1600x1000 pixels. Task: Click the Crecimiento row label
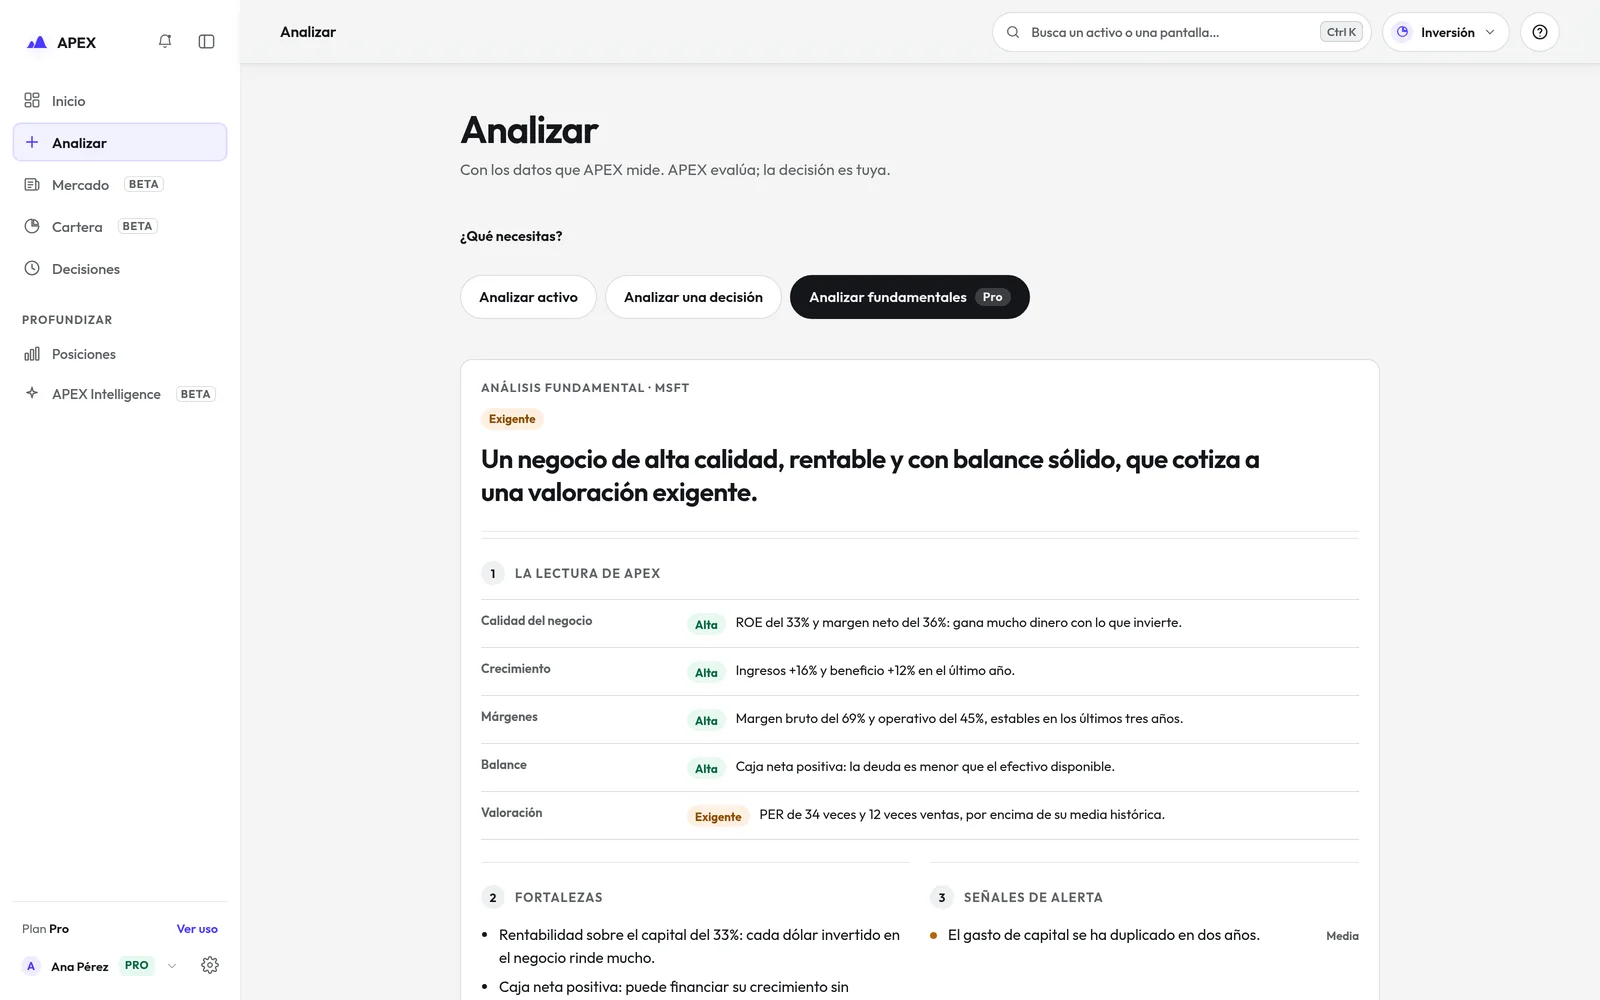[516, 669]
